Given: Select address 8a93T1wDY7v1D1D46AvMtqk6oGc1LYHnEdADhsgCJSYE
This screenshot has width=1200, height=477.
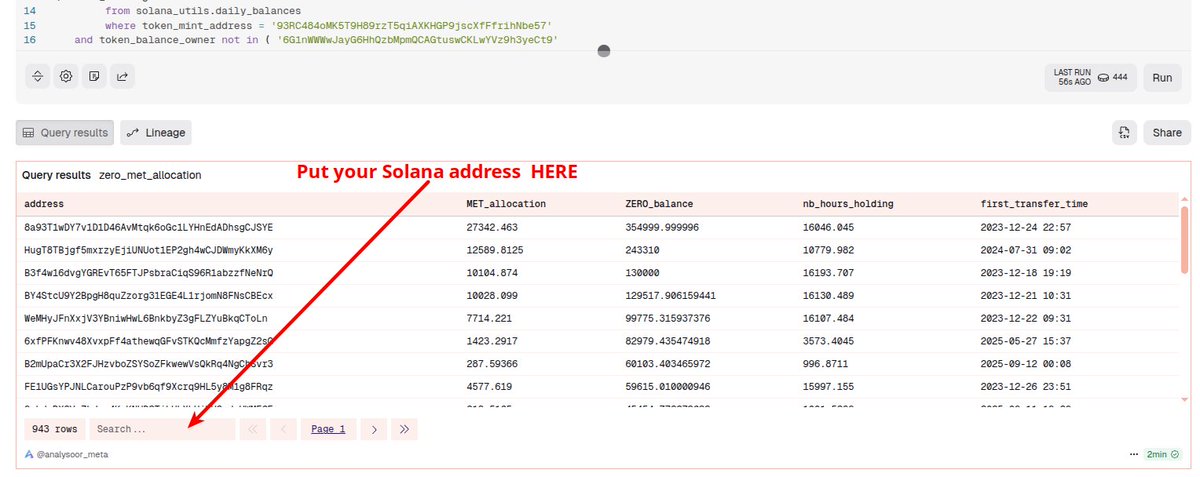Looking at the screenshot, I should (x=148, y=227).
